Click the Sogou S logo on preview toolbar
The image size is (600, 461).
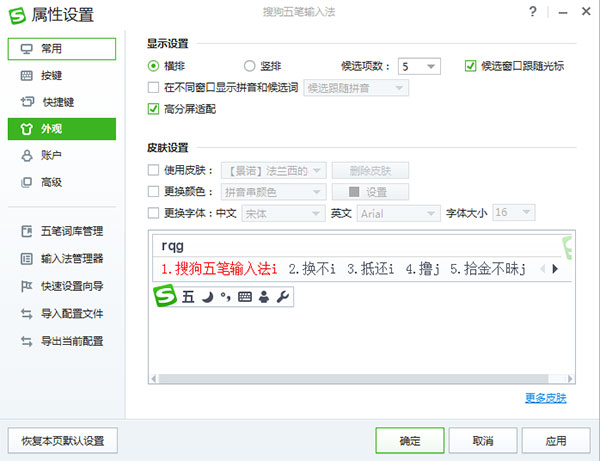pyautogui.click(x=165, y=295)
